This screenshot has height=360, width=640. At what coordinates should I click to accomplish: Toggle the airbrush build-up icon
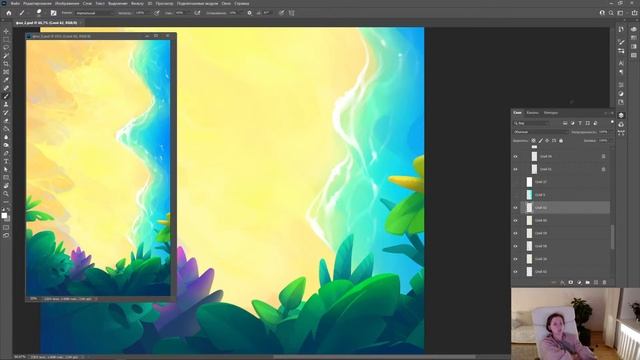[197, 13]
